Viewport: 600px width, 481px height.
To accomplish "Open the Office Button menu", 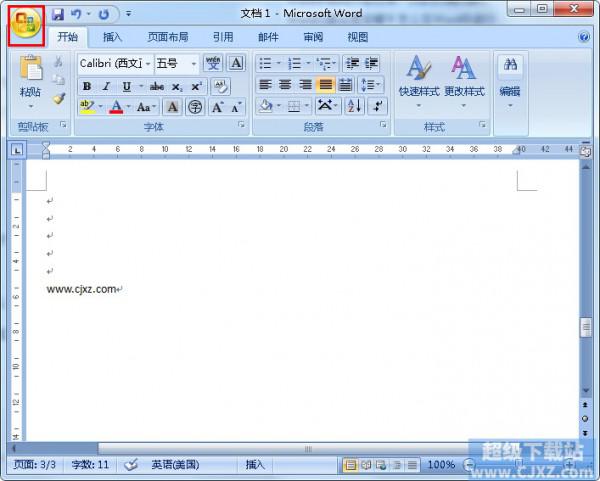I will point(26,24).
